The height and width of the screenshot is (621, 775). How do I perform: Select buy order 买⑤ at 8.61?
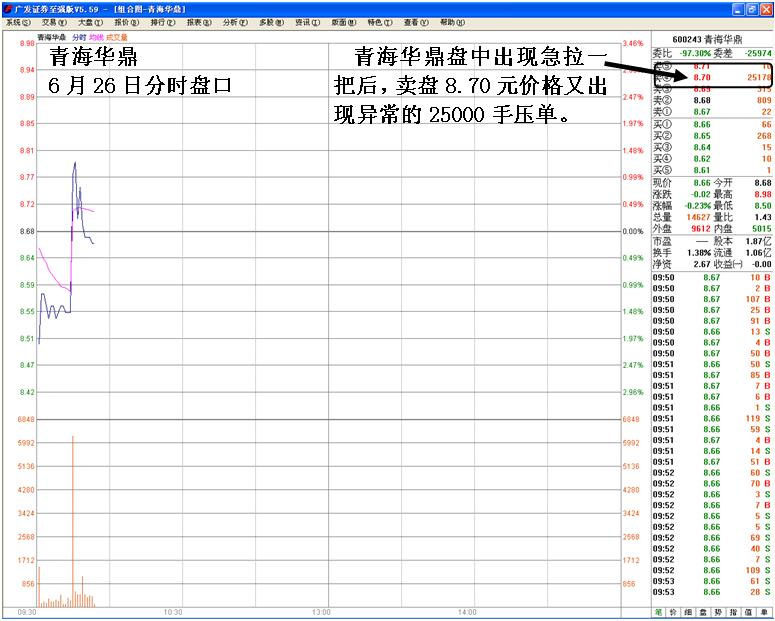(712, 170)
